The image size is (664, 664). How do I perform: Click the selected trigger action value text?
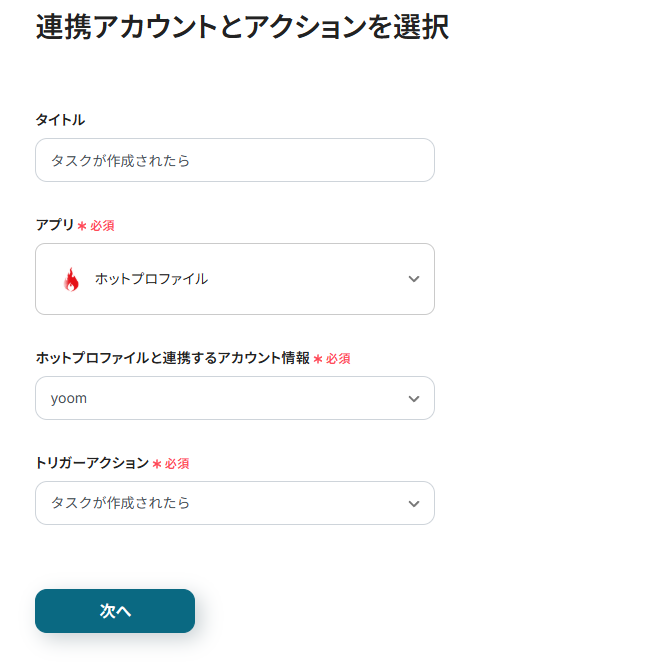click(x=120, y=503)
